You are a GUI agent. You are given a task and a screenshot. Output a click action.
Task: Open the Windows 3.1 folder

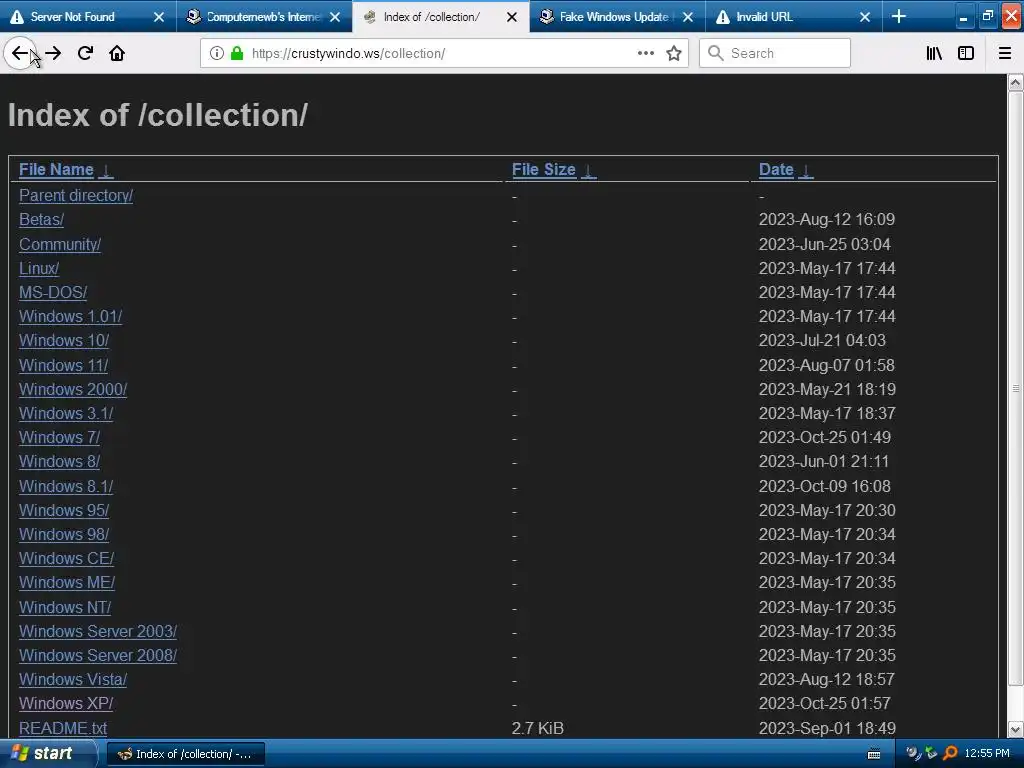pyautogui.click(x=66, y=414)
